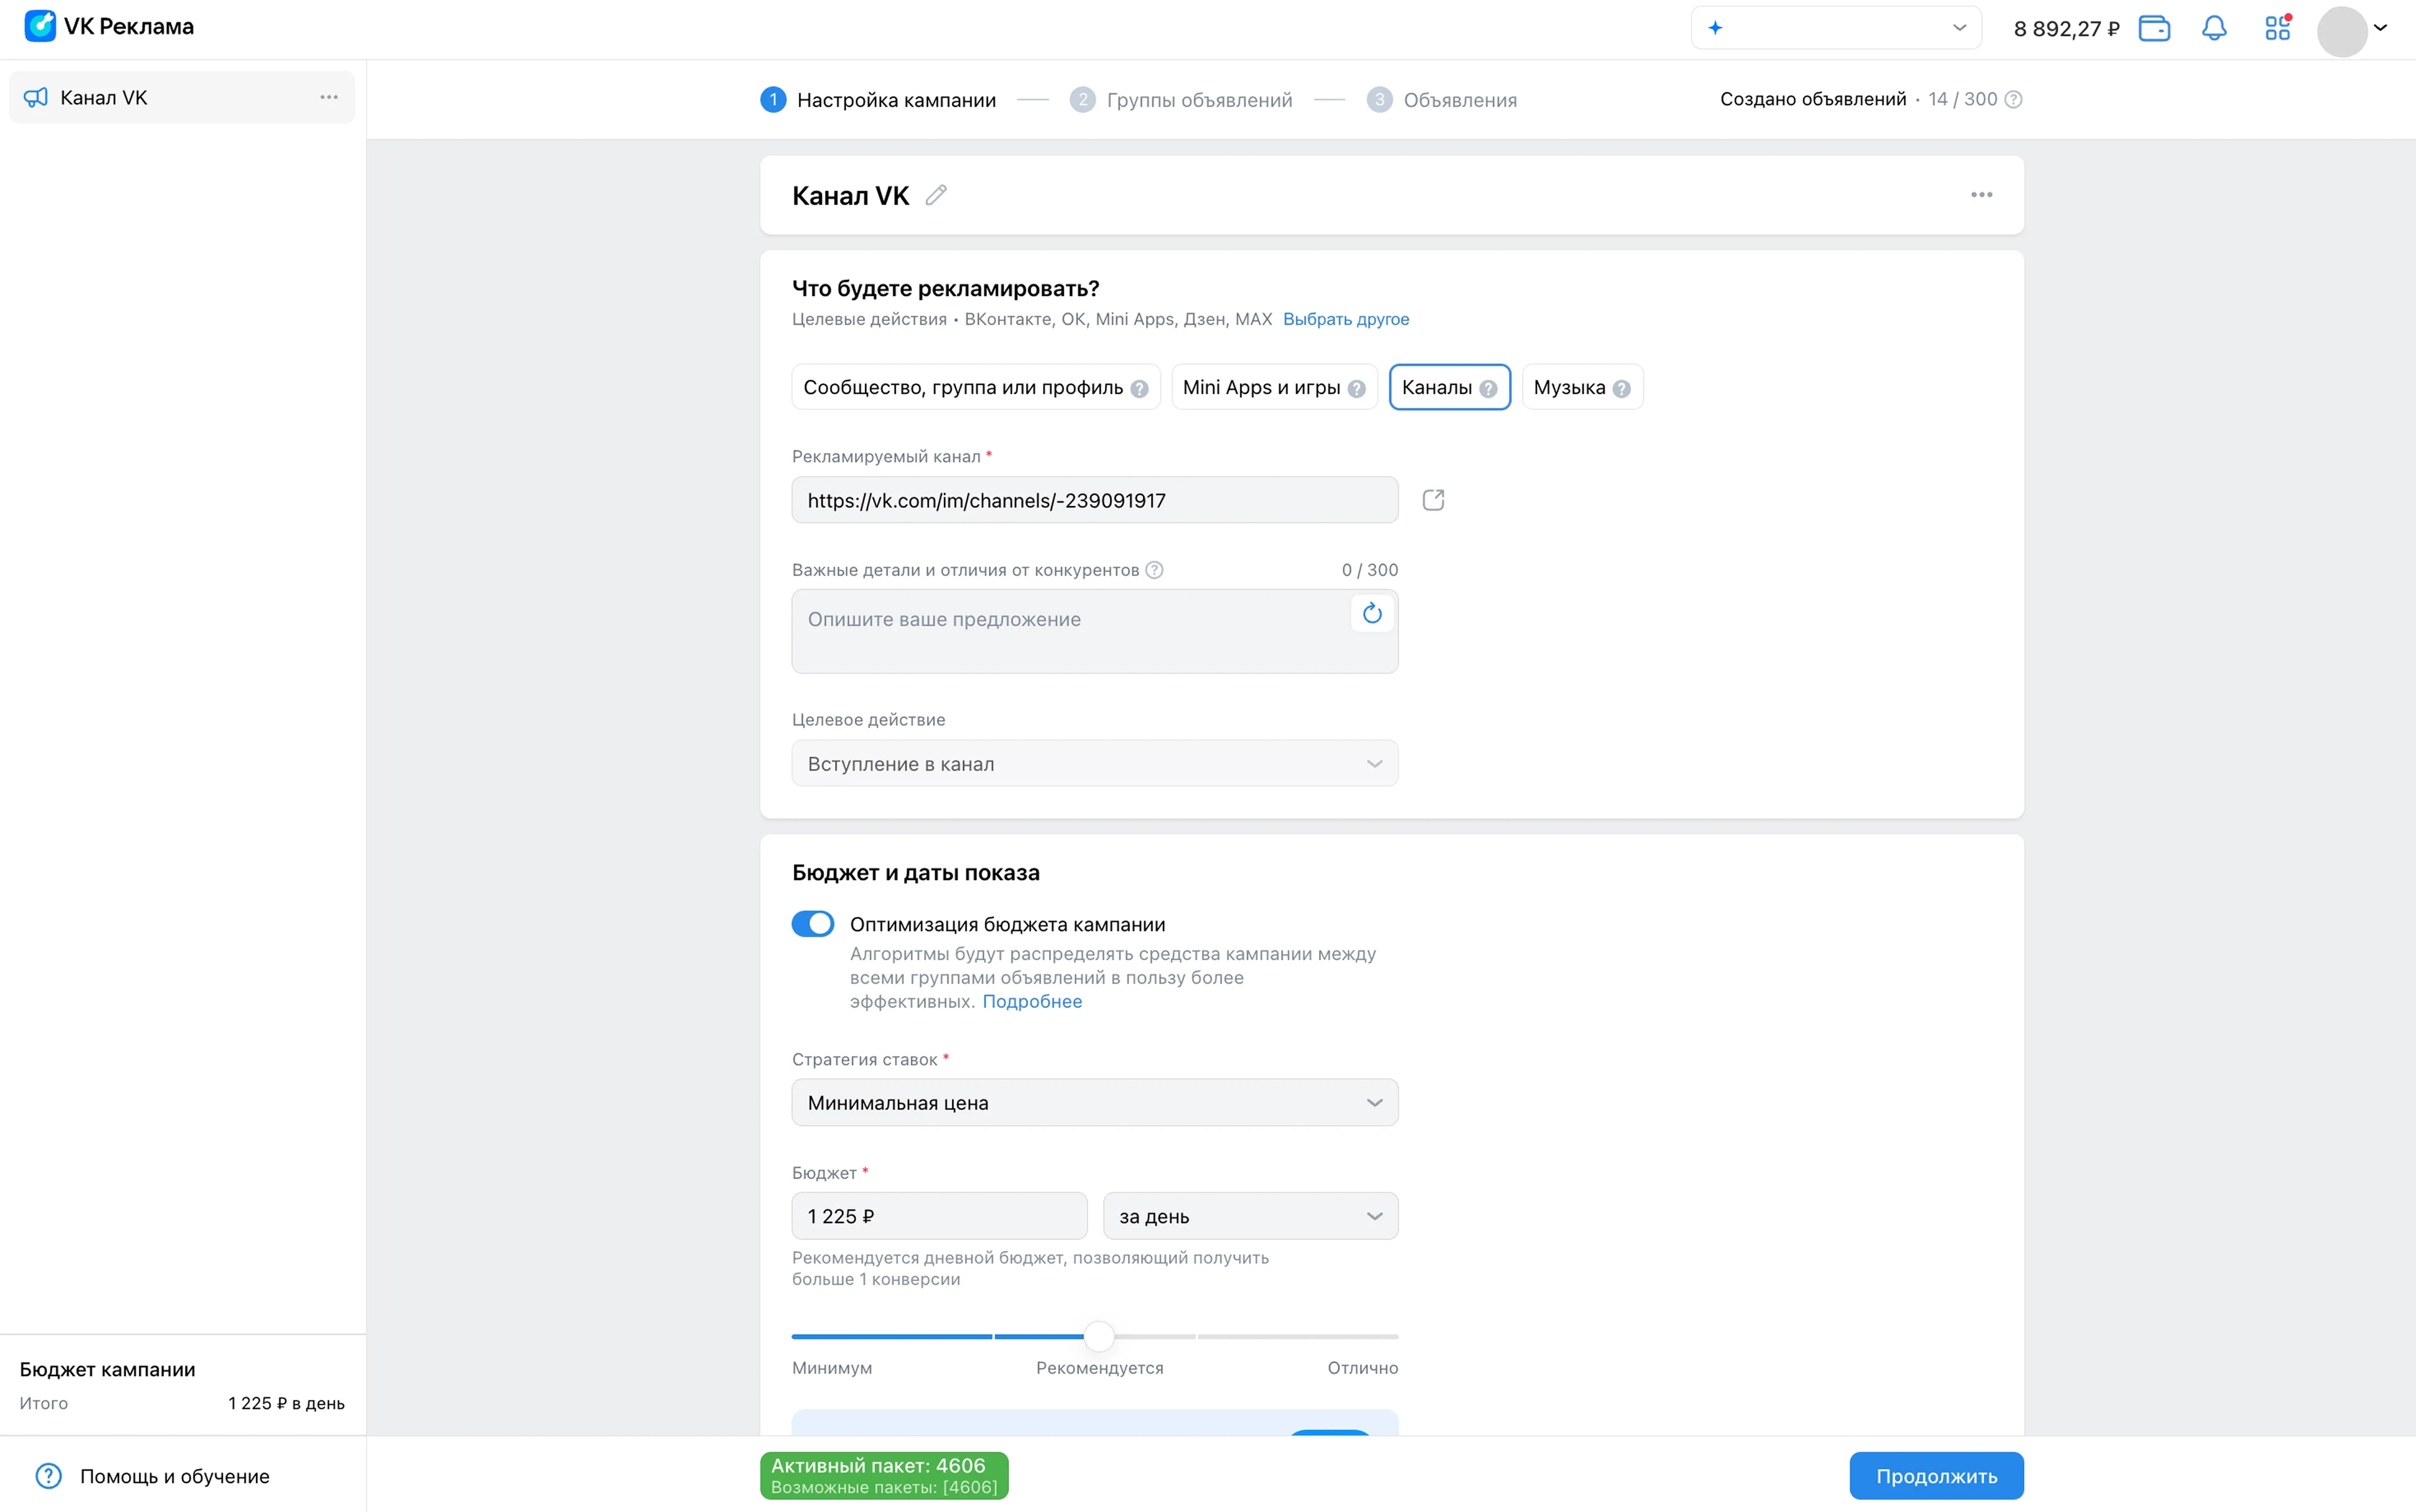The image size is (2416, 1512).
Task: Click the Активный пакет: 4606 badge
Action: (x=884, y=1476)
